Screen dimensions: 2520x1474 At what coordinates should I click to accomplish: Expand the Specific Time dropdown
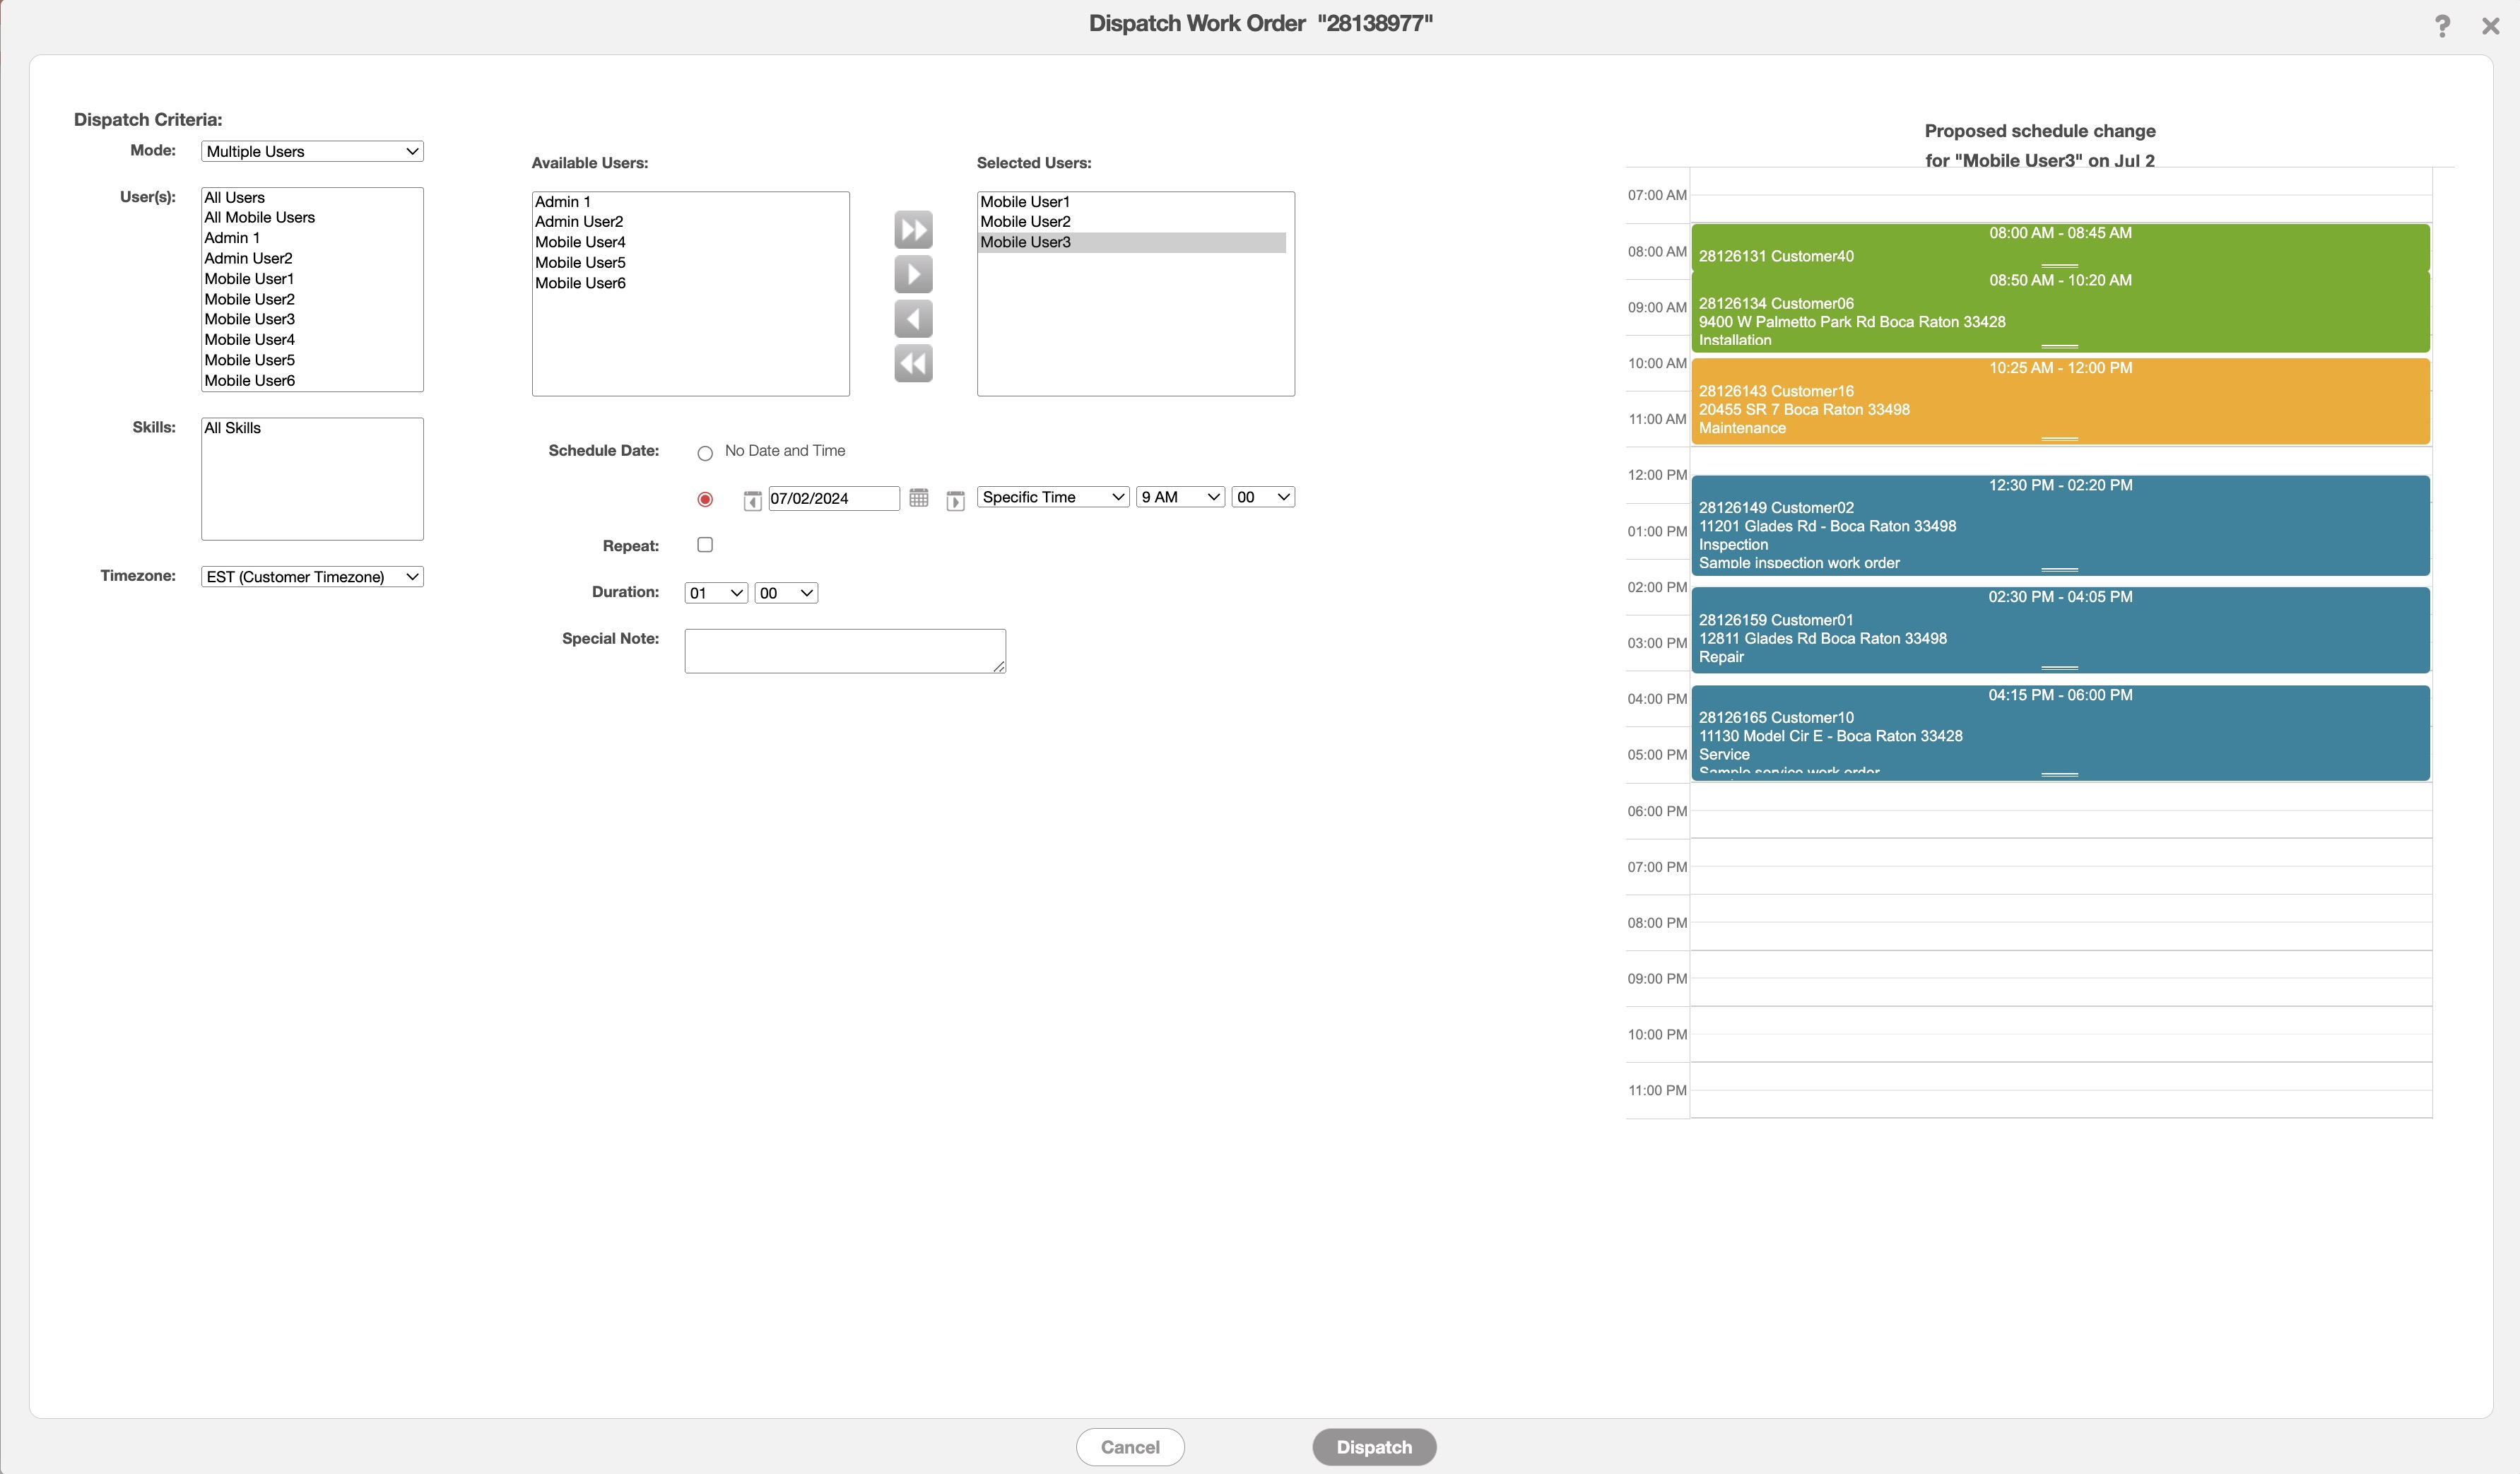(x=1052, y=497)
